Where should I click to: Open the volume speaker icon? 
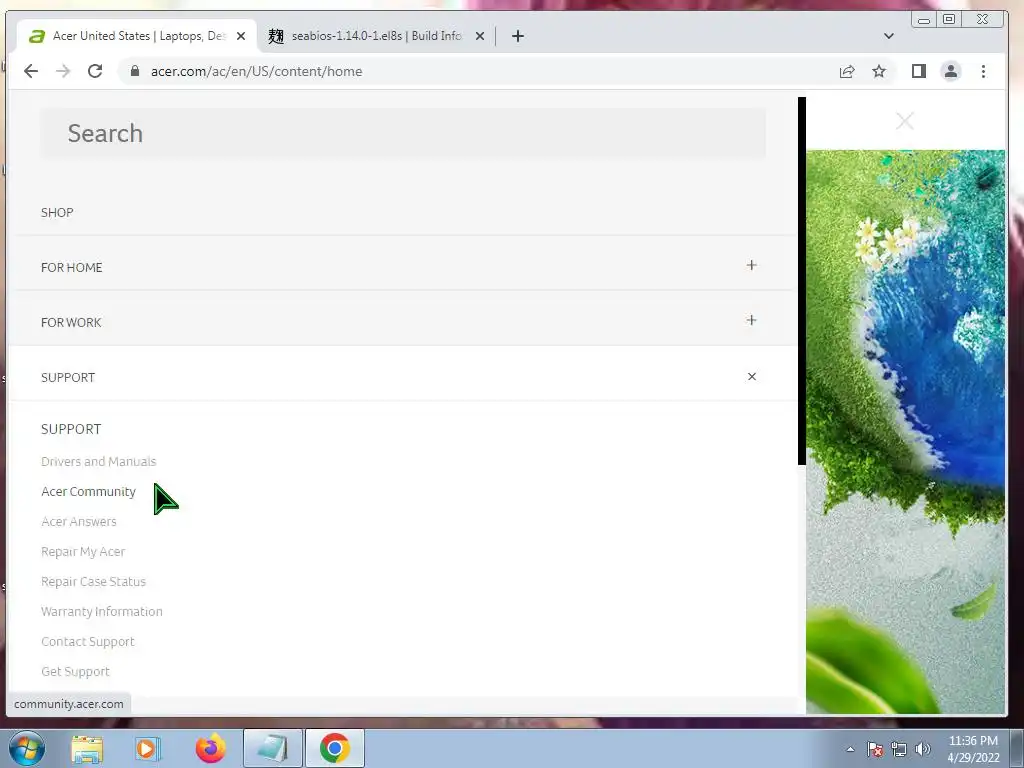923,749
